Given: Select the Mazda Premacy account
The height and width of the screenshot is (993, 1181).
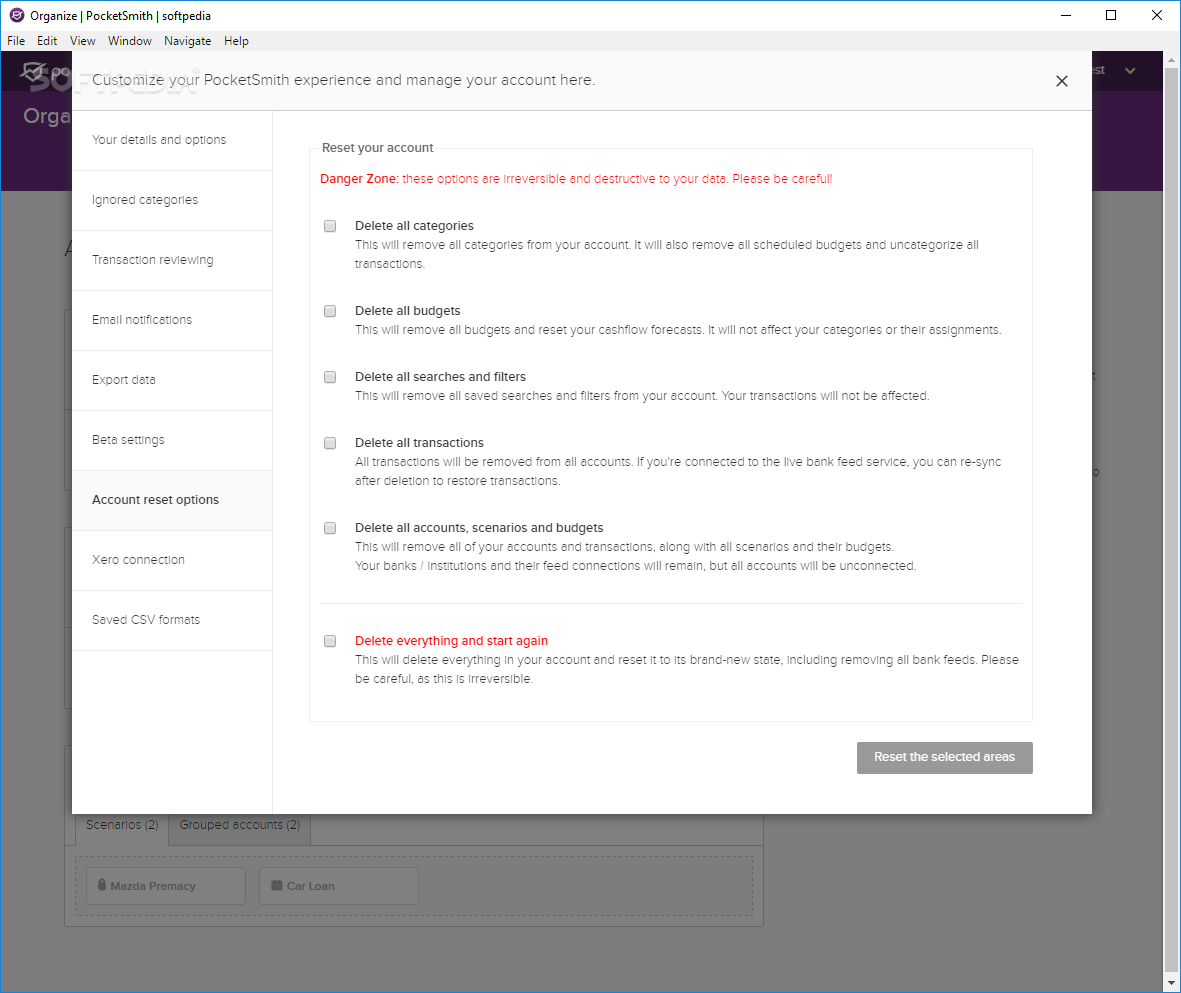Looking at the screenshot, I should (166, 886).
